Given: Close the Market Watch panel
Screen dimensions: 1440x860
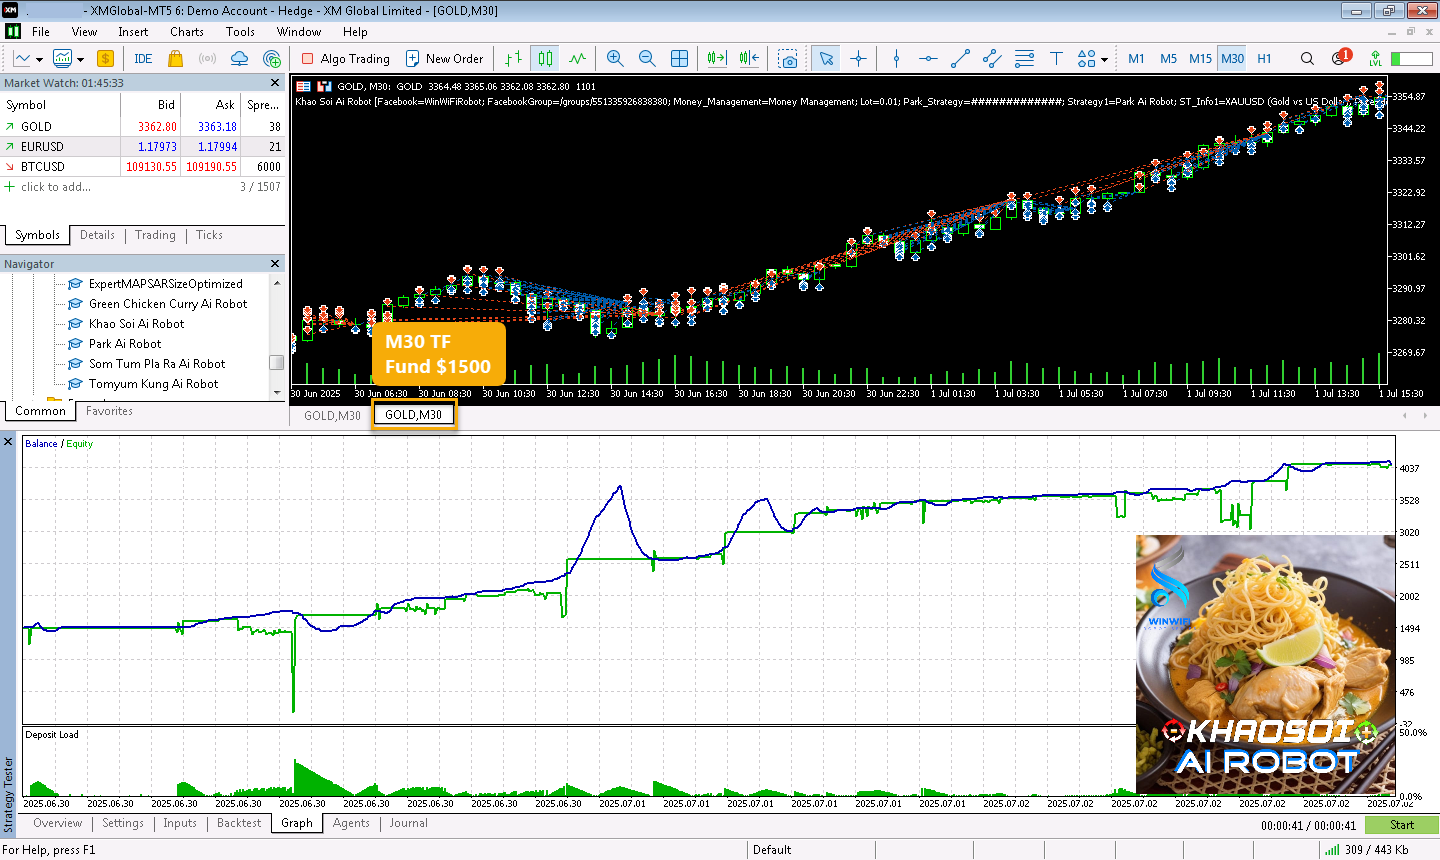Looking at the screenshot, I should point(275,83).
